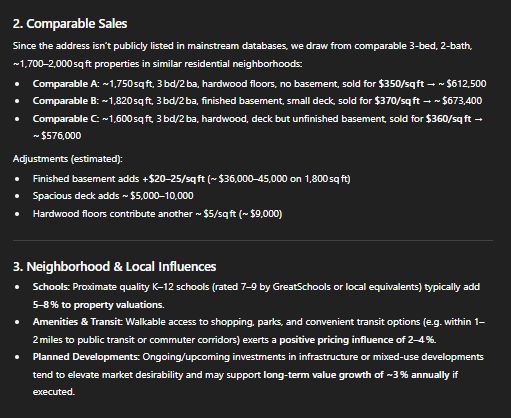Click the "Amenities & Transit:" bold label
511x418 pixels.
point(78,322)
